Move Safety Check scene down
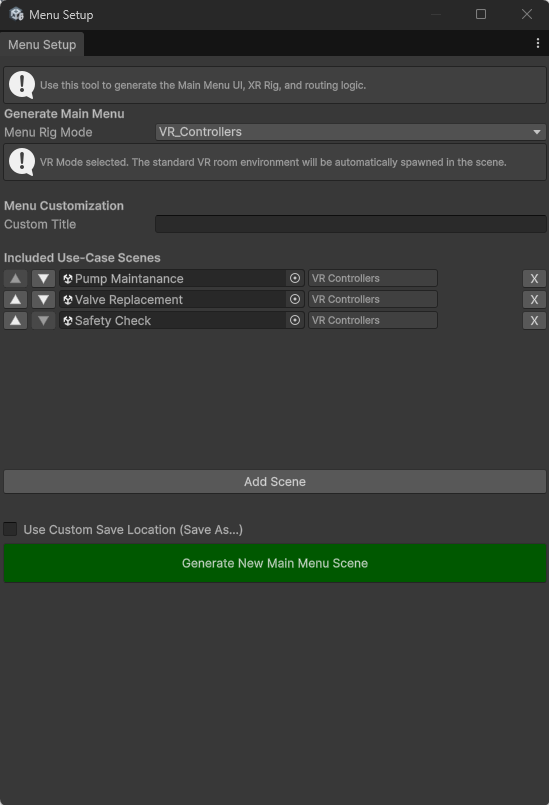549x805 pixels. coord(43,320)
